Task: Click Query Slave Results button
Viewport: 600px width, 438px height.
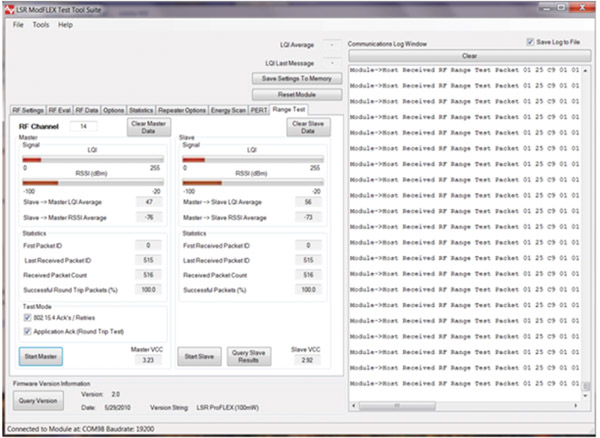Action: (x=249, y=357)
